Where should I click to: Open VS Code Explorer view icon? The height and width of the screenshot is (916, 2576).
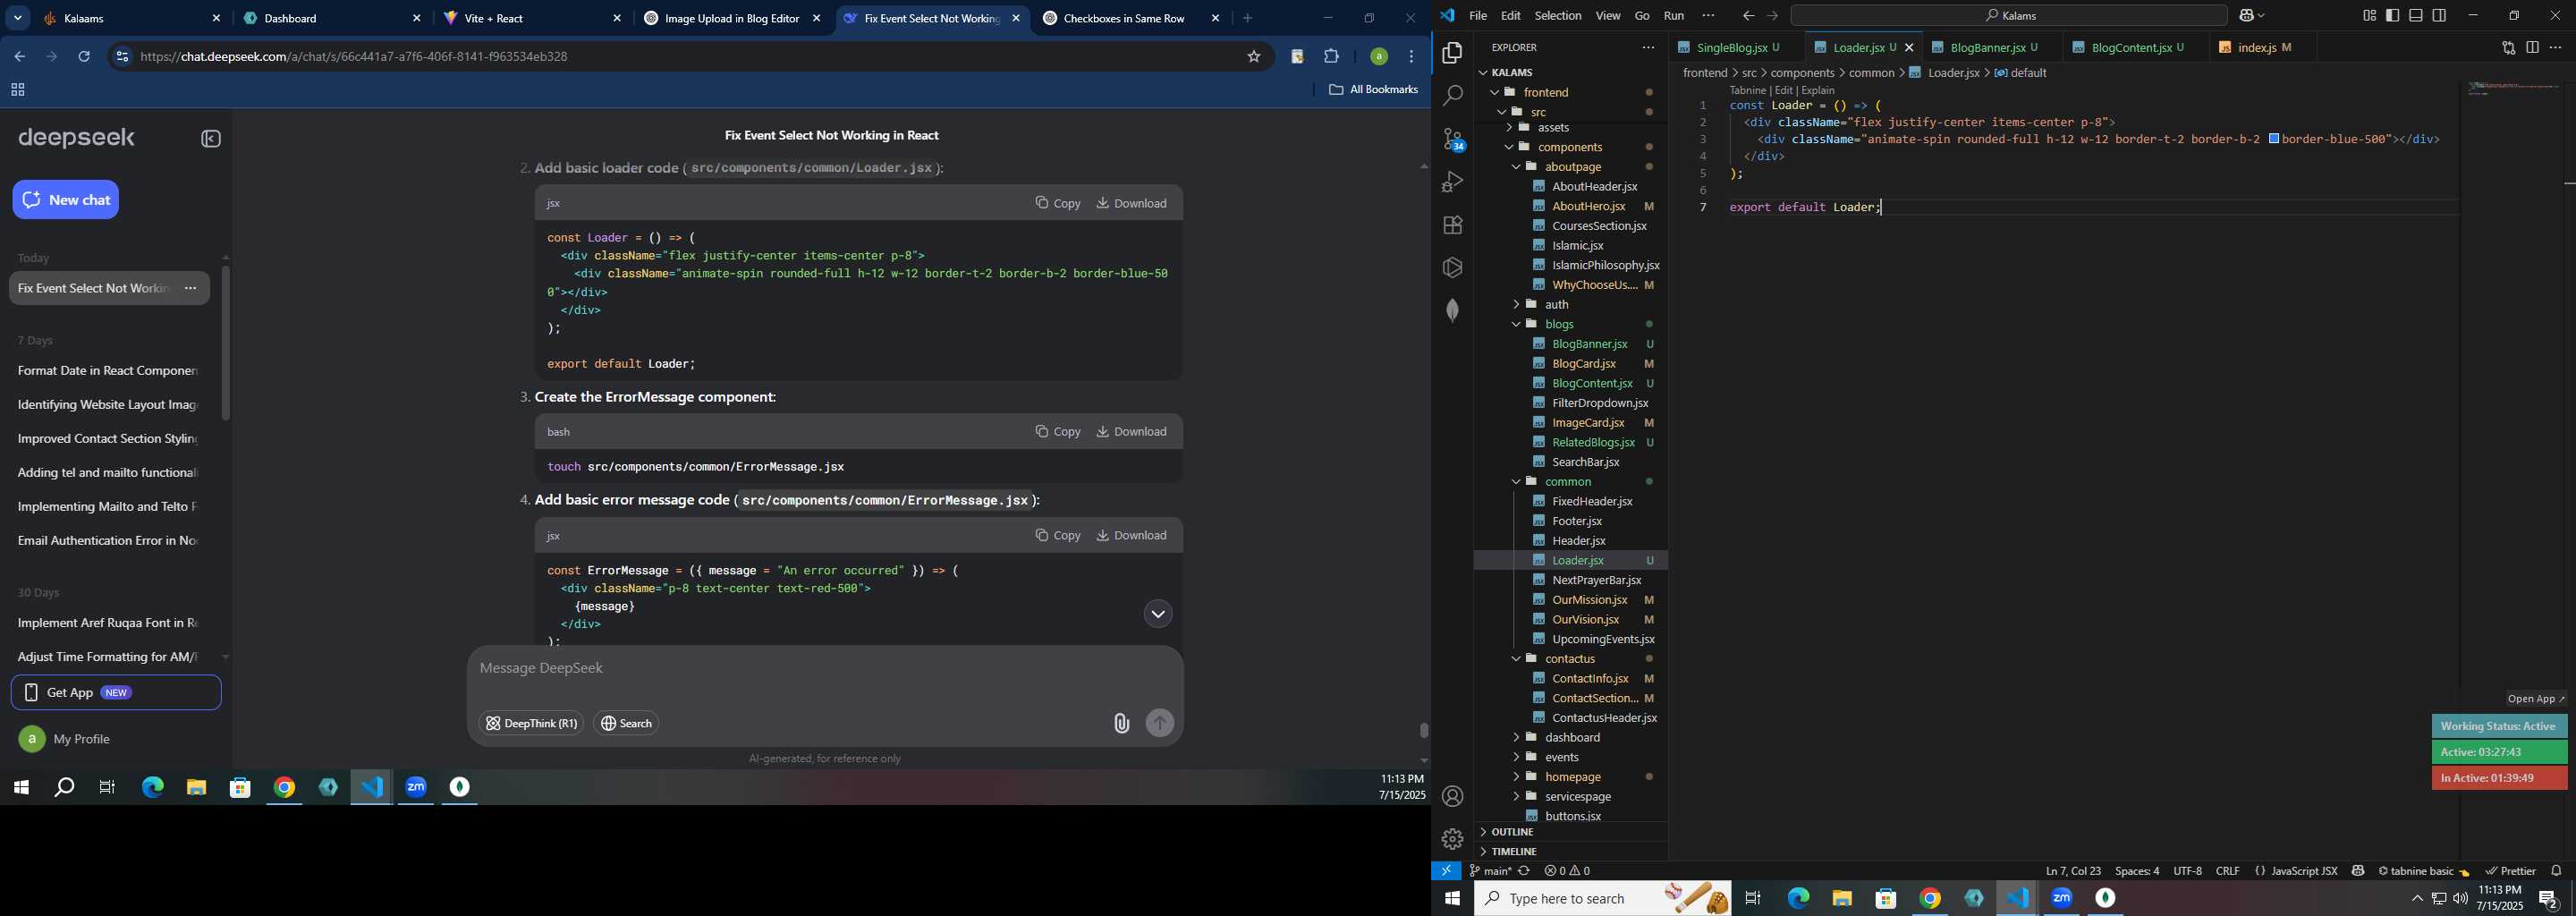coord(1452,53)
